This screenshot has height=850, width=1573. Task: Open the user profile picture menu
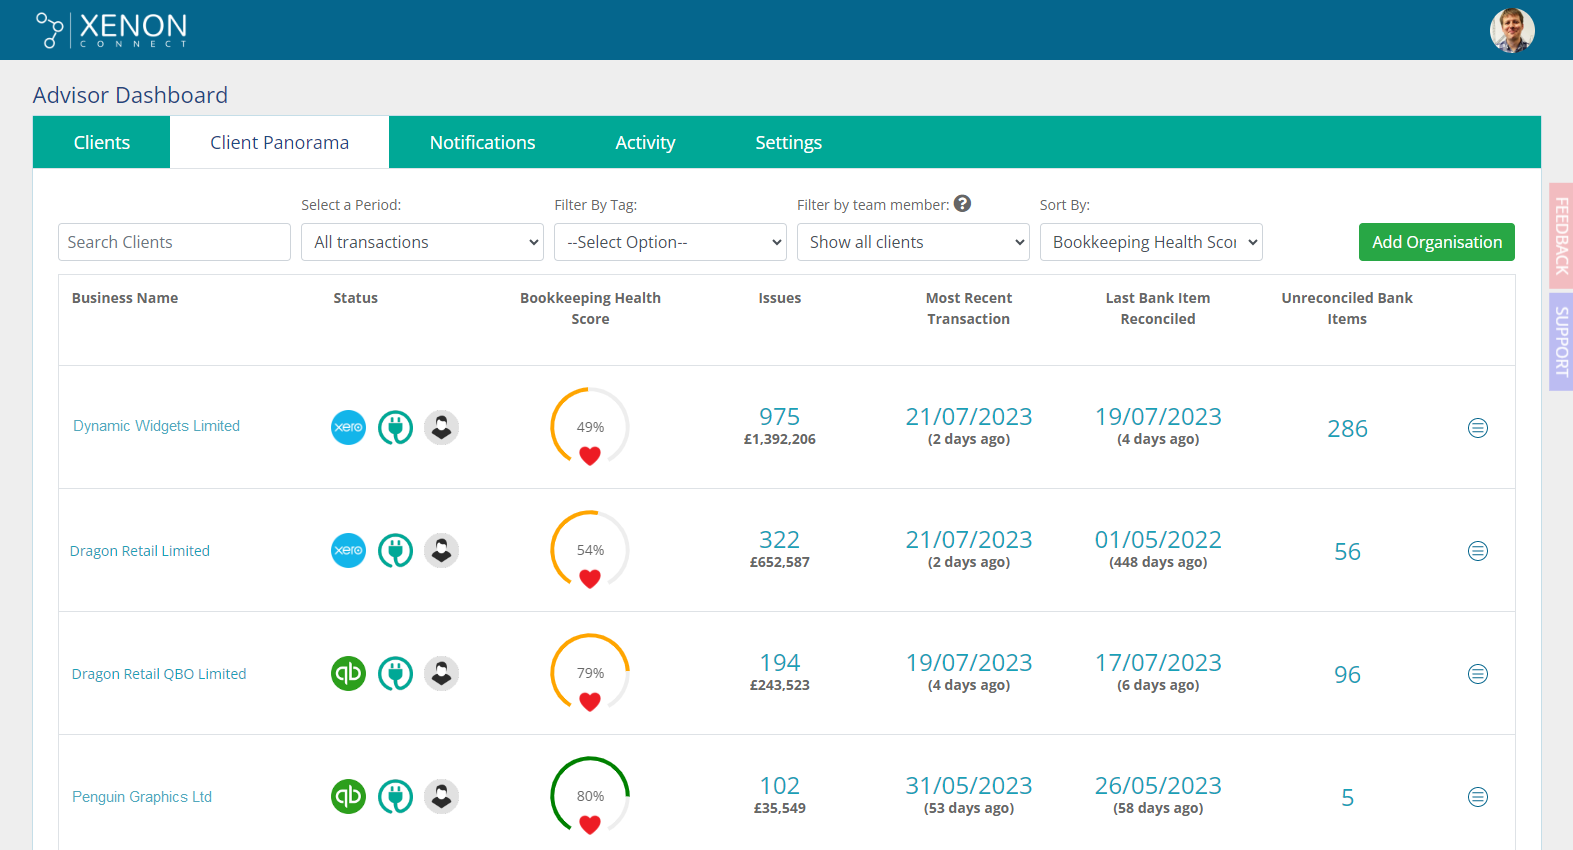(1511, 30)
